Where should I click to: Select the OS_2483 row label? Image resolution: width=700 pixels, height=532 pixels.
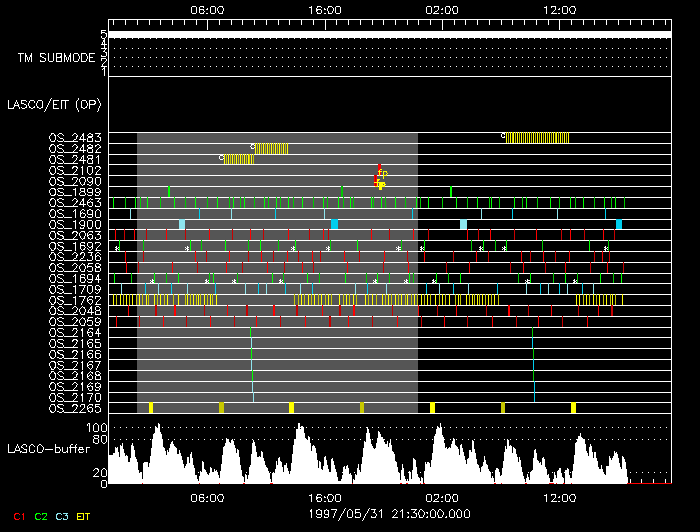74,138
